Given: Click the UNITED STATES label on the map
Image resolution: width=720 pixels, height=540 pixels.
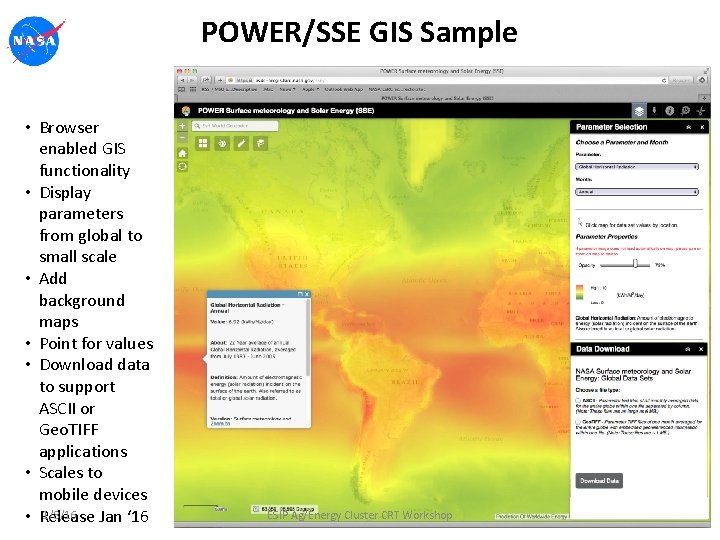Looking at the screenshot, I should tap(292, 262).
